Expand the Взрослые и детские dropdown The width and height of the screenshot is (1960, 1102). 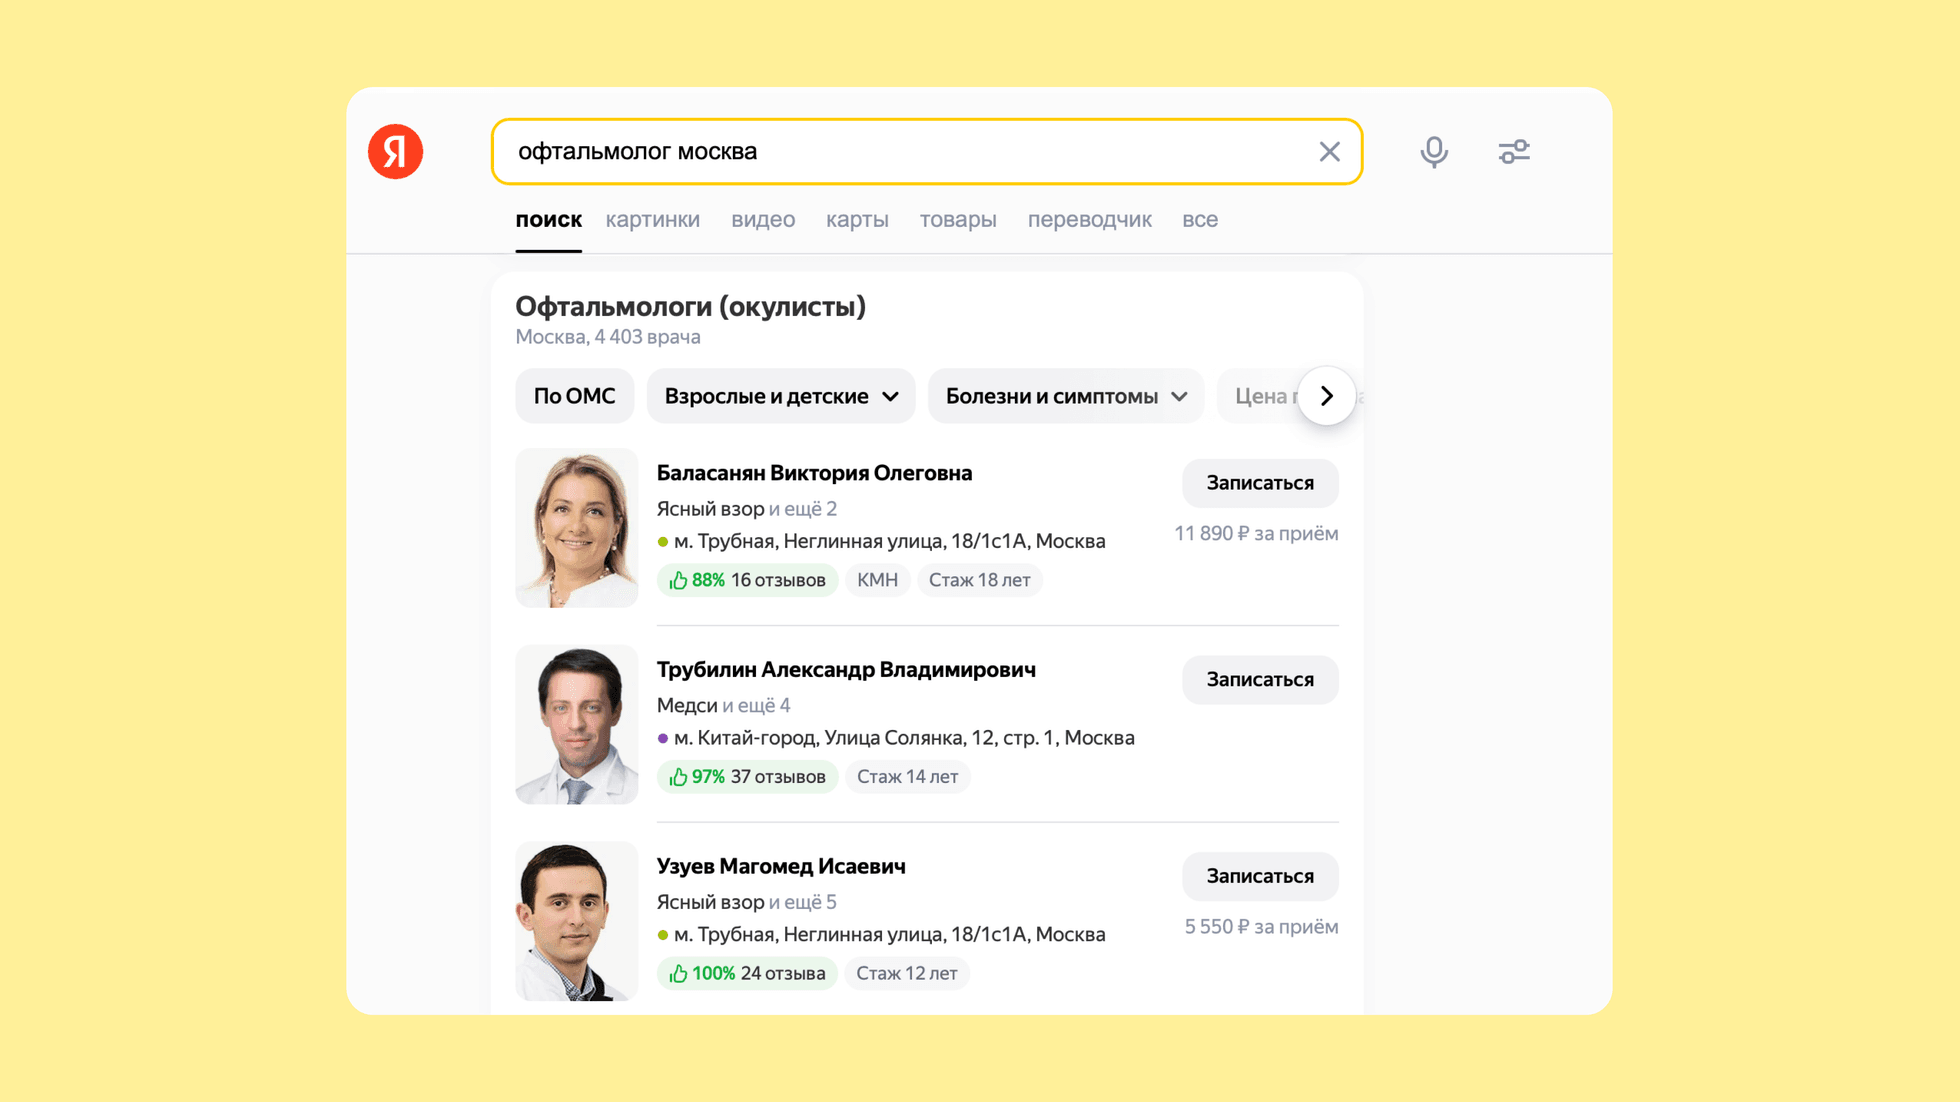pos(781,396)
